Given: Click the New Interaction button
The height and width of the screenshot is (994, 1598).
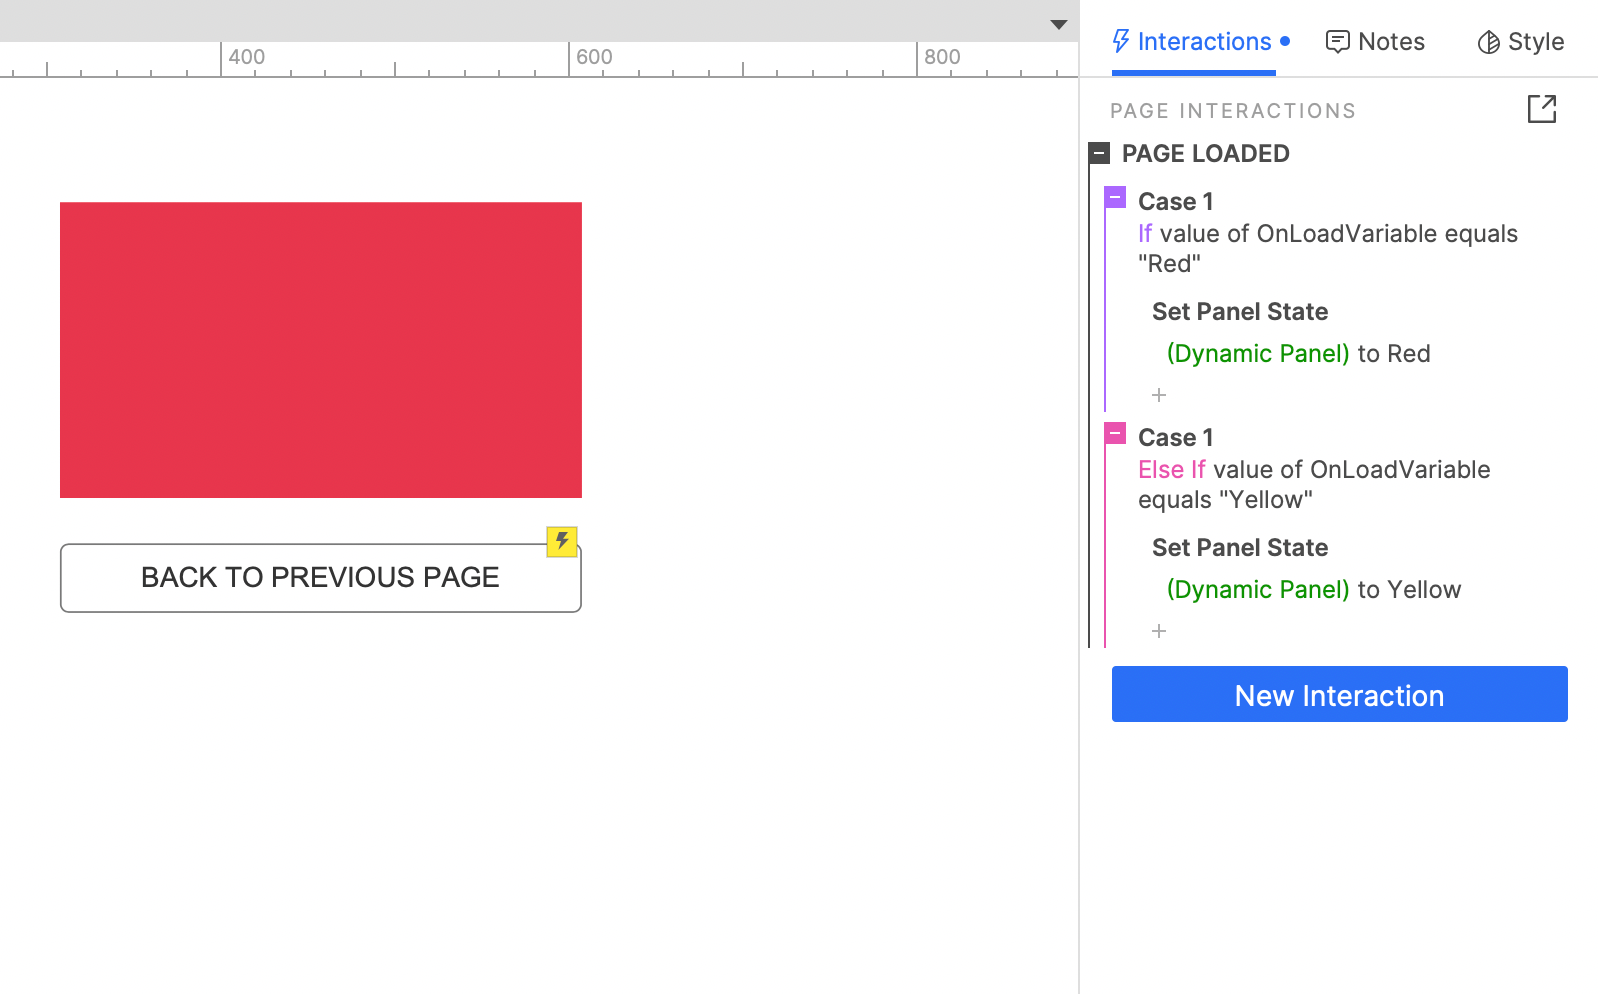Looking at the screenshot, I should tap(1340, 694).
